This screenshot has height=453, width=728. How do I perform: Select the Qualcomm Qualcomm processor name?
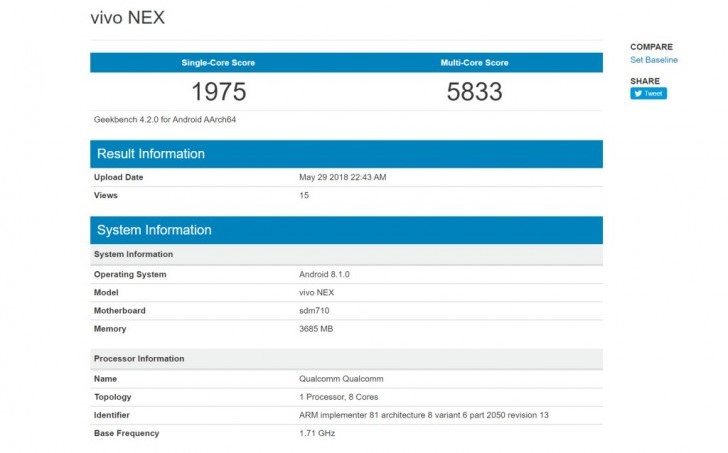341,379
